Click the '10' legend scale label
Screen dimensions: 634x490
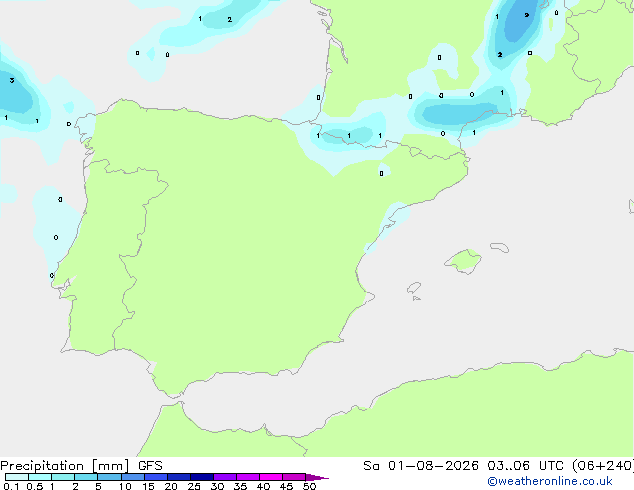[125, 486]
